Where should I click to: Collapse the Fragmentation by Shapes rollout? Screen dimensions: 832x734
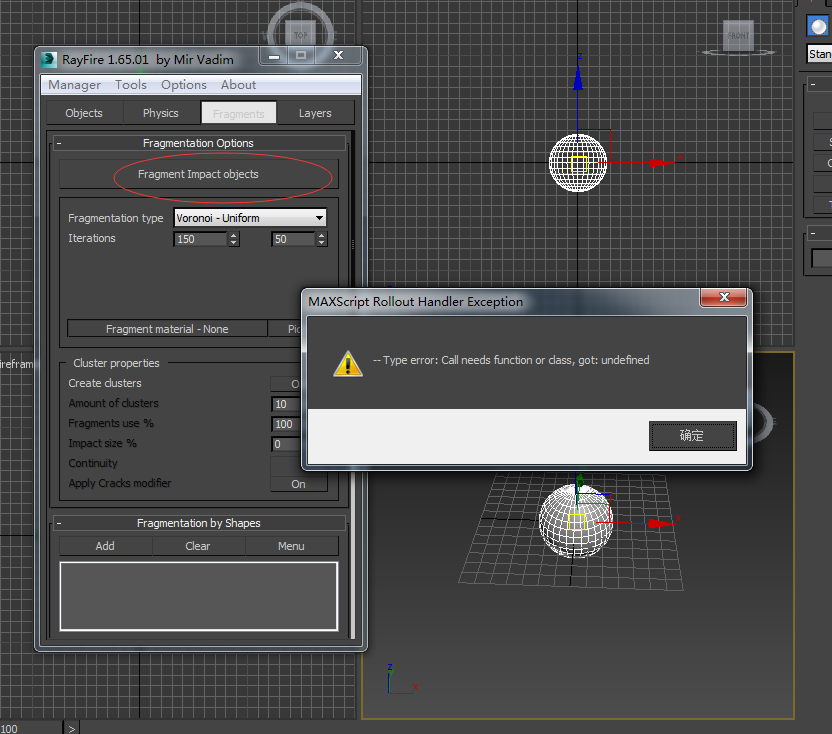click(59, 523)
